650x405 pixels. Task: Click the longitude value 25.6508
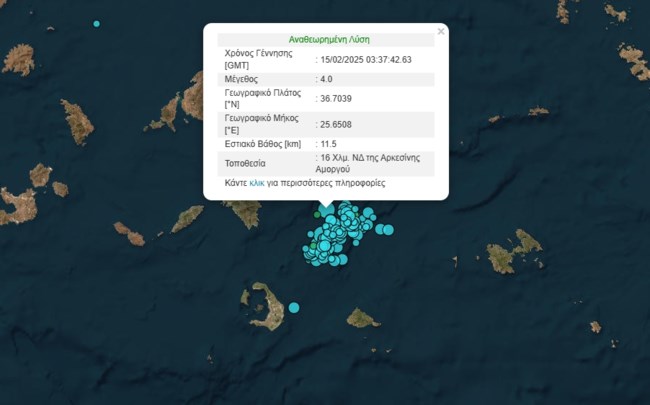(337, 125)
